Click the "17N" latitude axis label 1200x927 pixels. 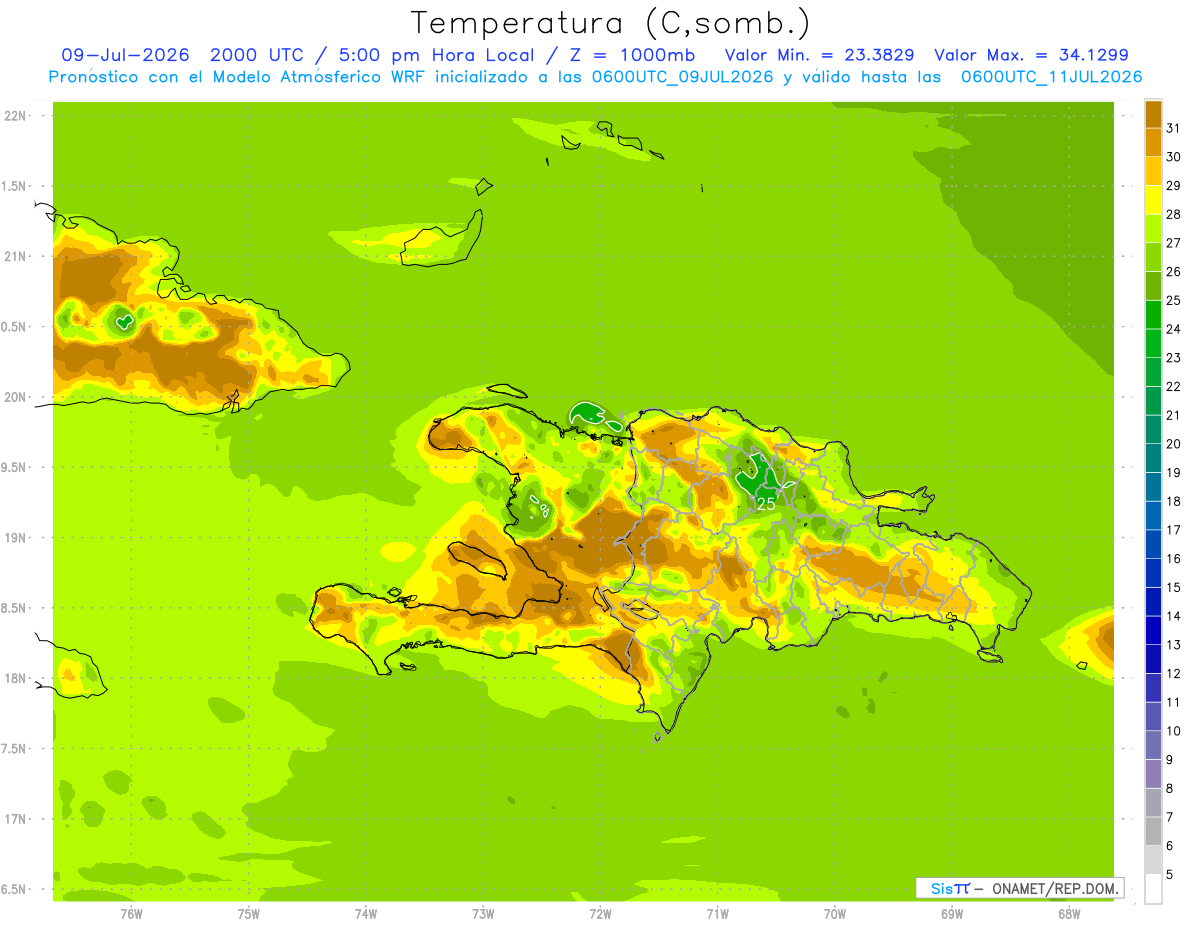16,819
